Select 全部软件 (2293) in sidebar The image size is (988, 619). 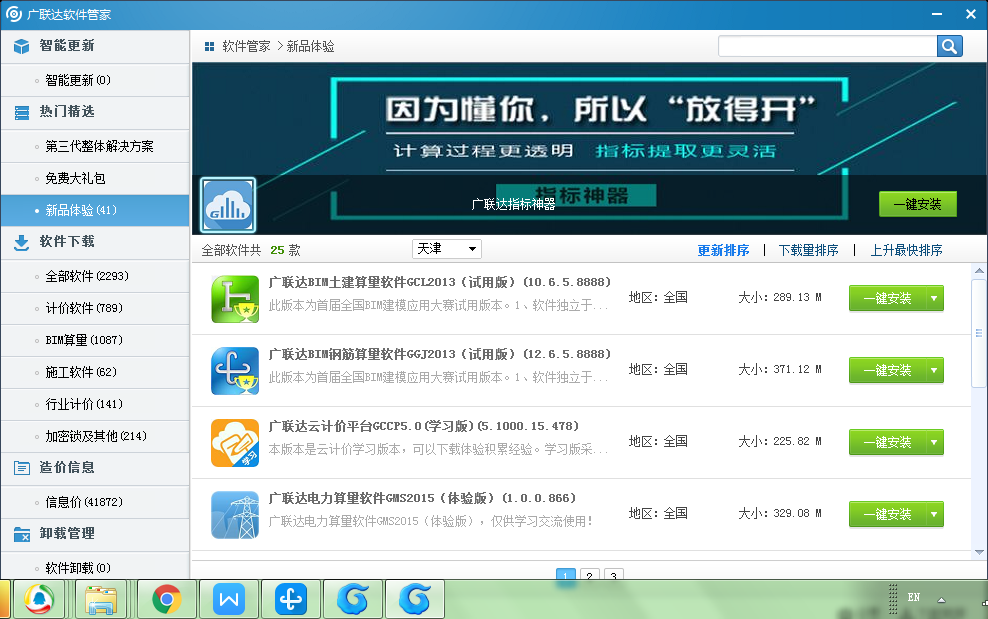pyautogui.click(x=95, y=276)
